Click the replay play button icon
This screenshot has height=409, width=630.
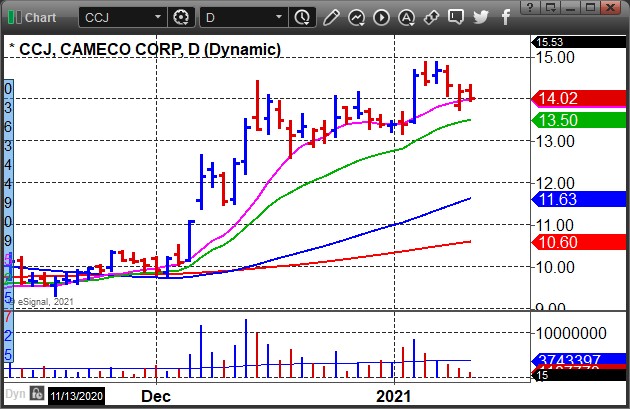click(x=381, y=18)
